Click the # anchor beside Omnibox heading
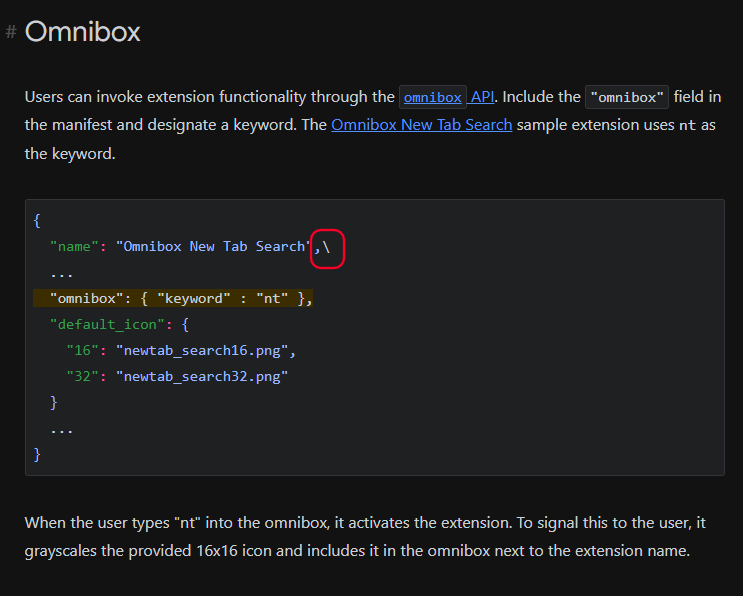This screenshot has width=743, height=596. pyautogui.click(x=11, y=32)
